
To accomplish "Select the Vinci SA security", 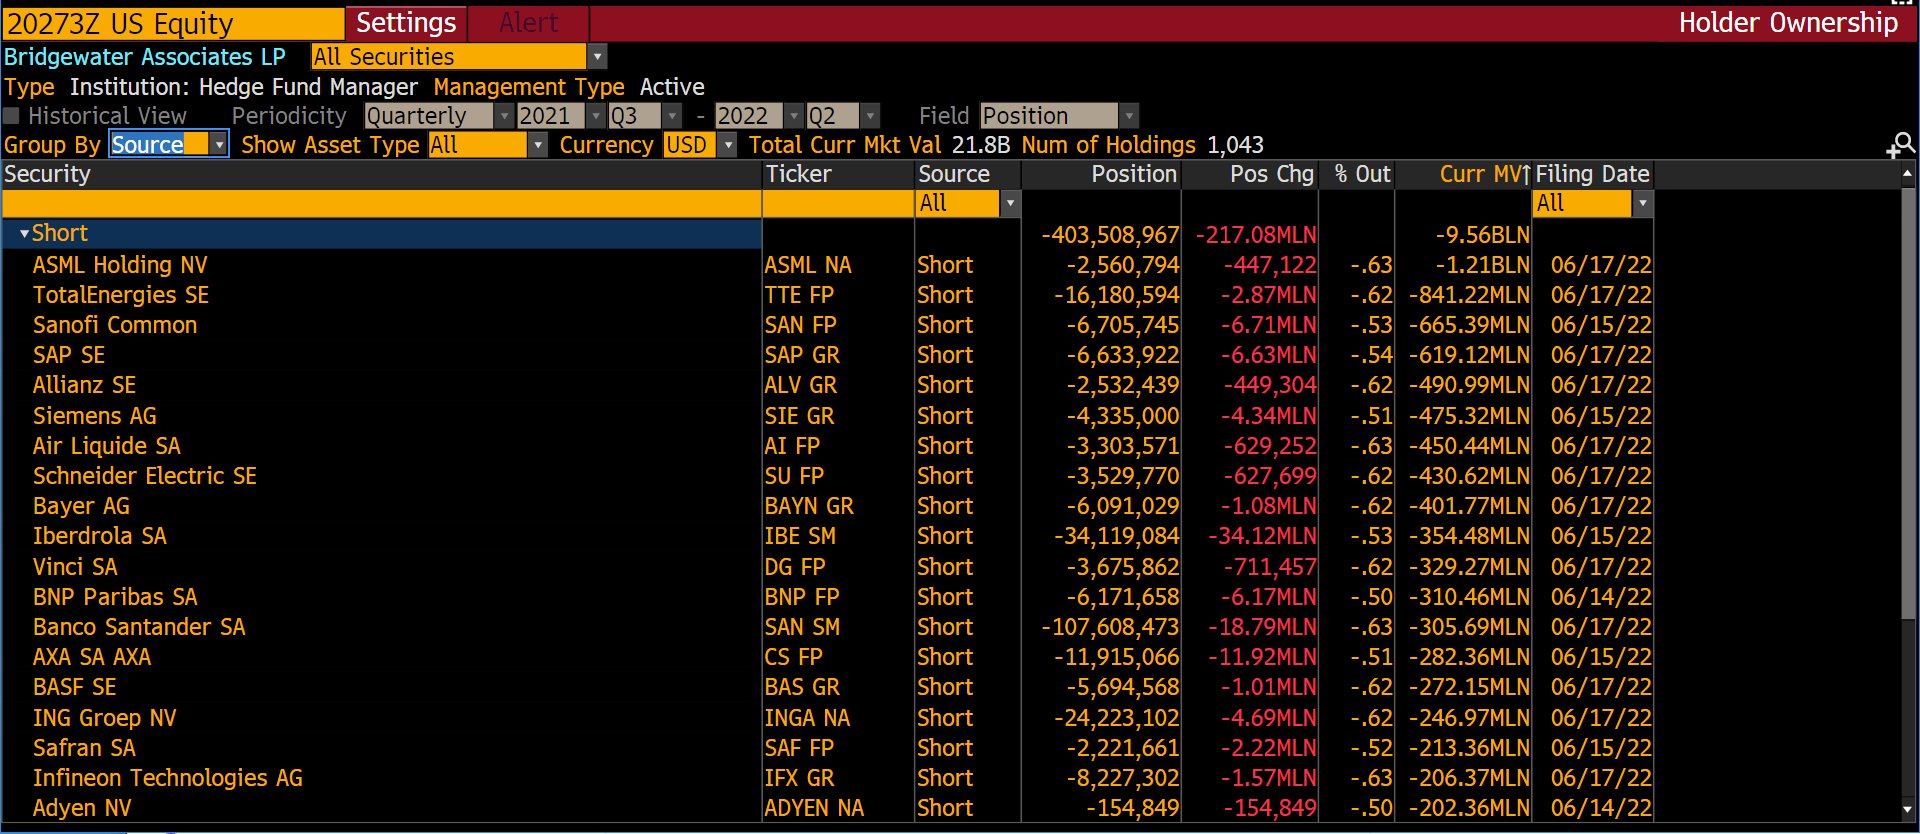I will point(75,567).
